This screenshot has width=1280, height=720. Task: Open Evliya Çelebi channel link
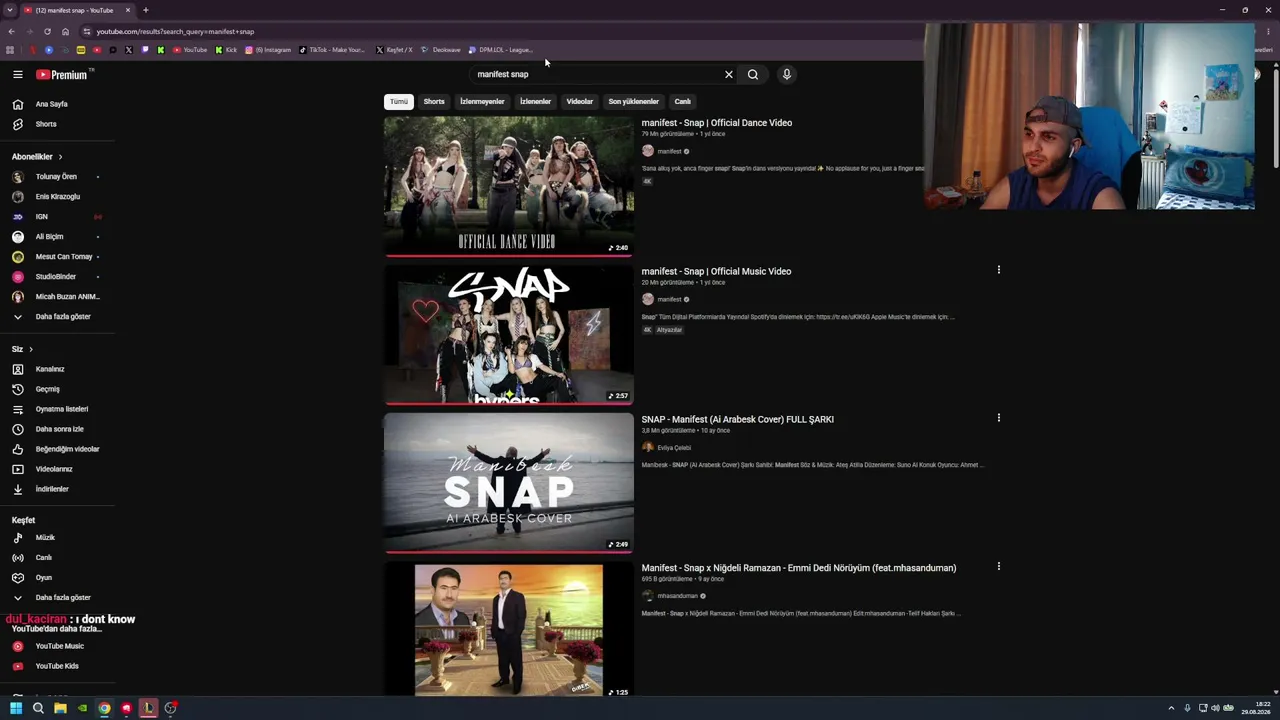[x=674, y=448]
